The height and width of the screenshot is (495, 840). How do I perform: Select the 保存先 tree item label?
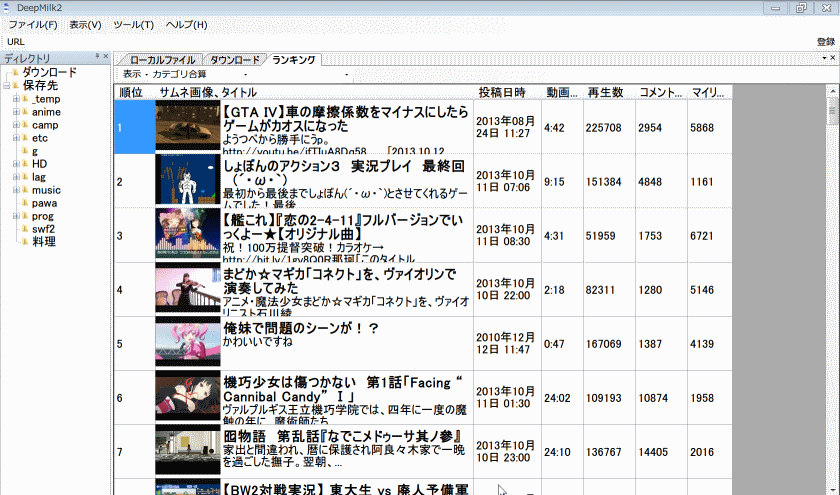click(40, 85)
